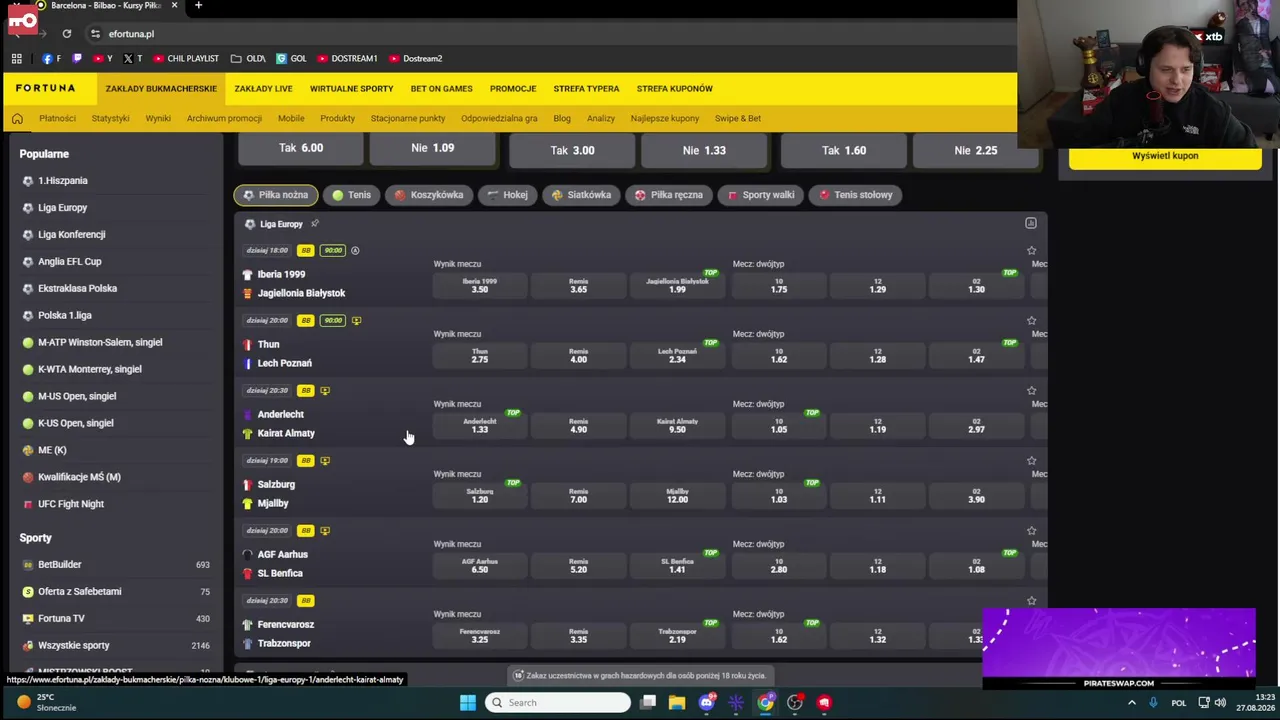Open the GOL bookmark
Screen dimensions: 1280x720
291,59
